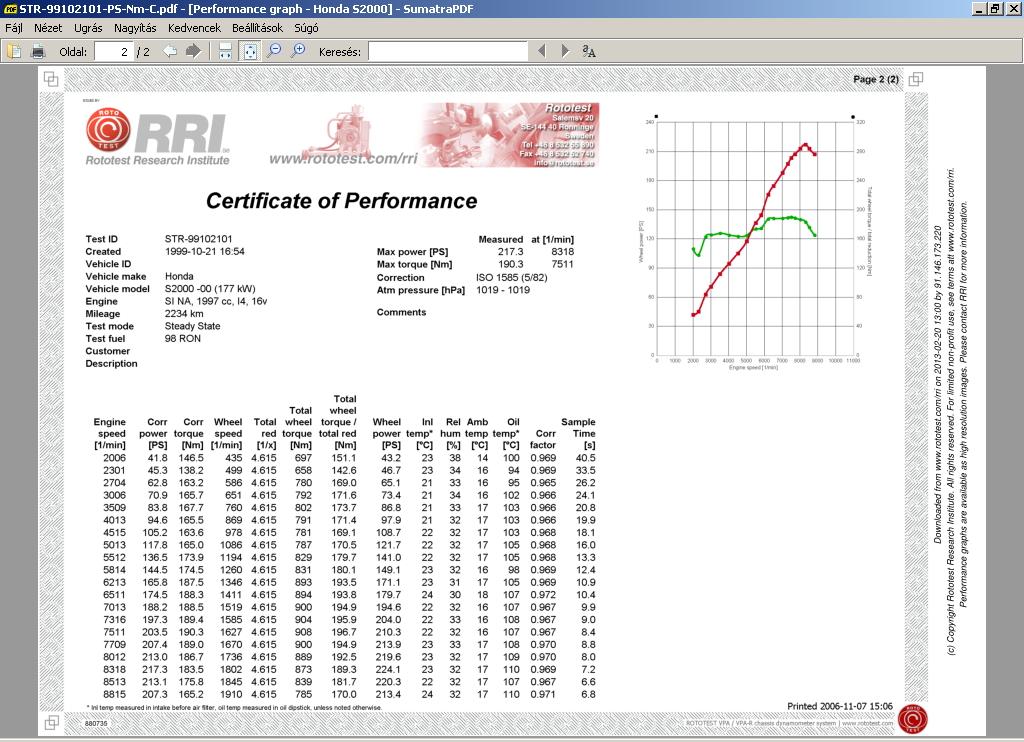Click max power value 217.3
Screen dimensions: 1024x742
tap(511, 251)
